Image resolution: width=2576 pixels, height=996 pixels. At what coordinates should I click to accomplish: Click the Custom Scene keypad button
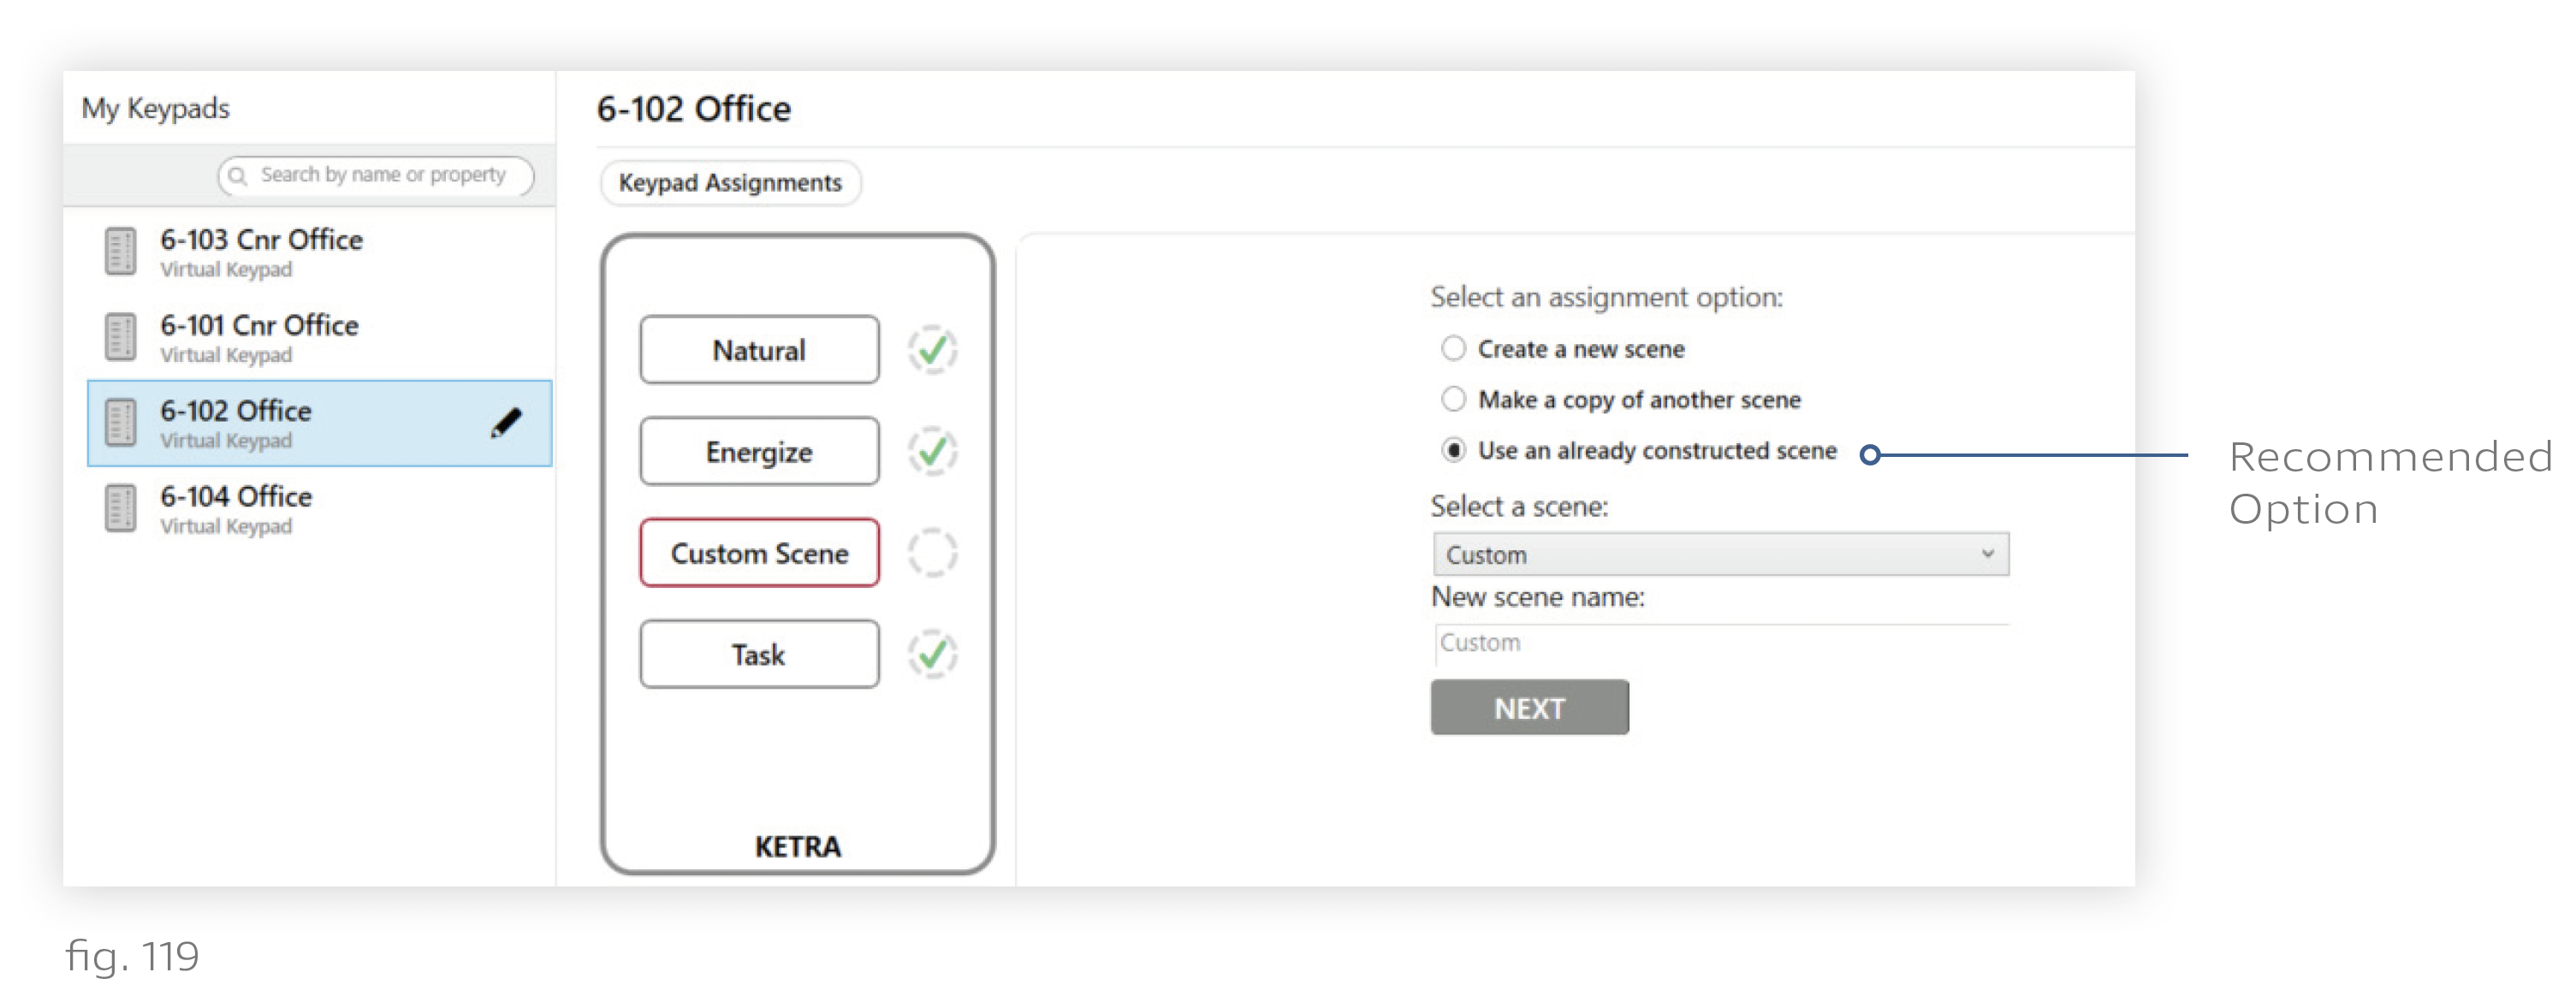759,553
